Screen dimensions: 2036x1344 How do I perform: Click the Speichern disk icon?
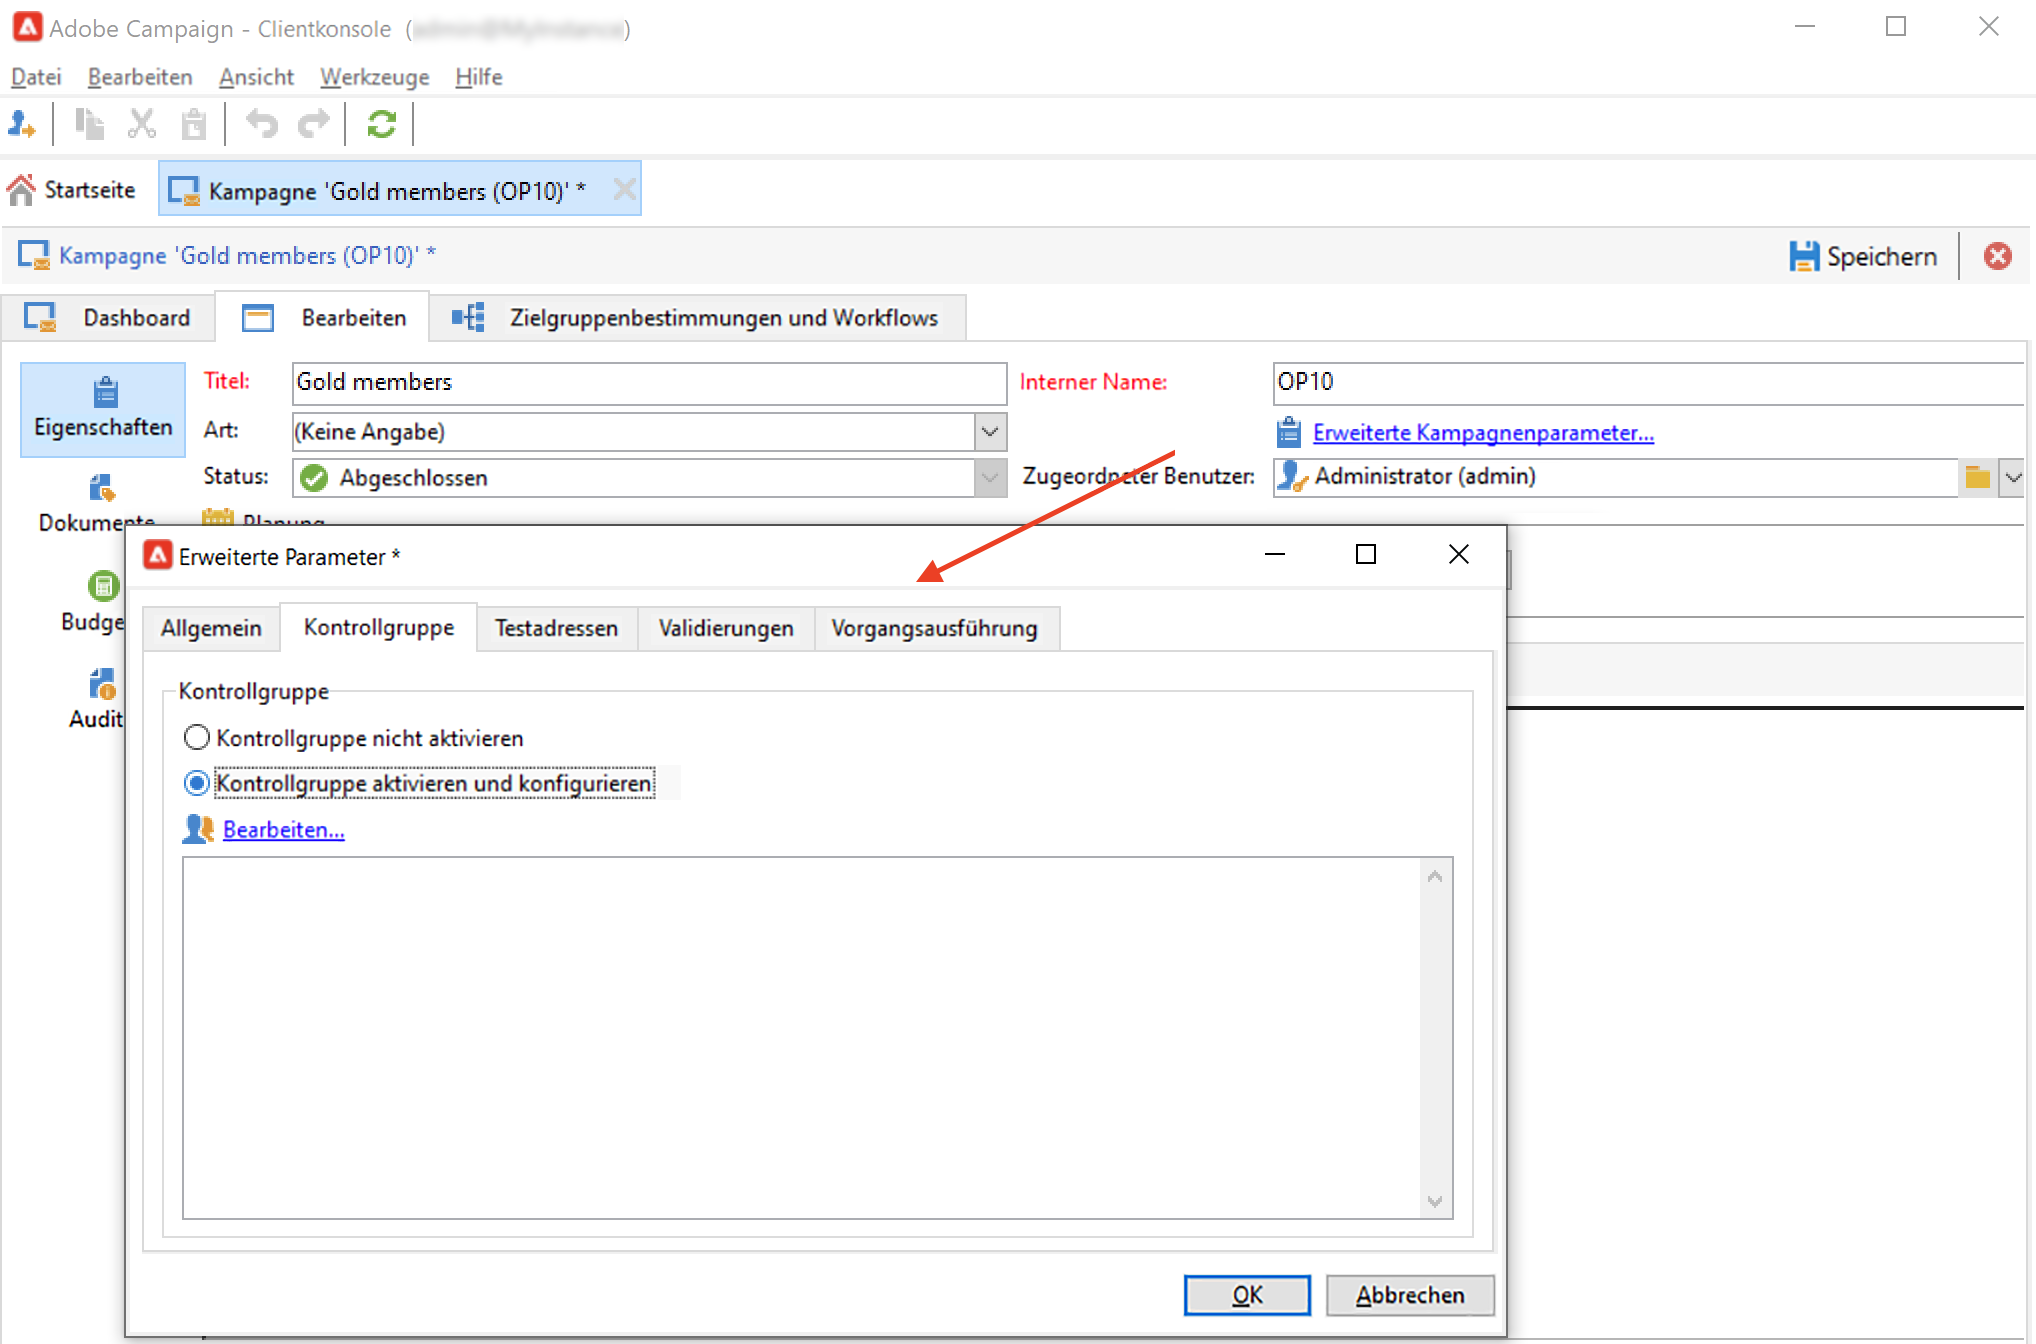coord(1804,256)
